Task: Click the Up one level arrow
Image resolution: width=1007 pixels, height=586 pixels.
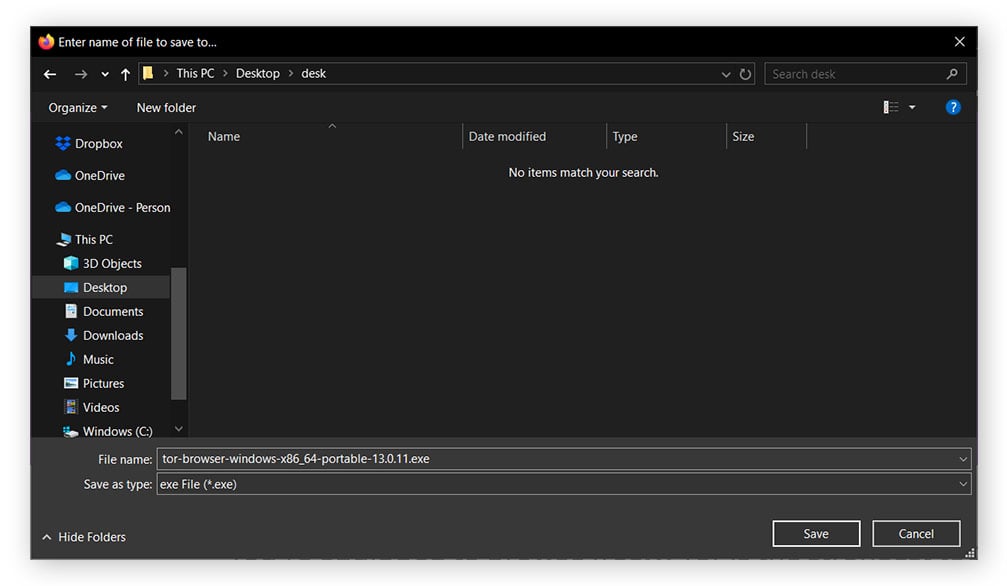Action: click(125, 74)
